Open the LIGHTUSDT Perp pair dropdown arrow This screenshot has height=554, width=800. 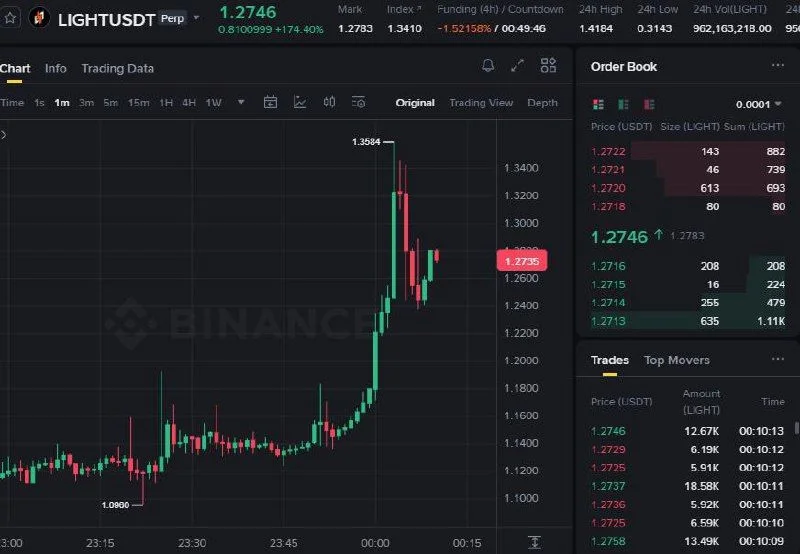pos(196,18)
